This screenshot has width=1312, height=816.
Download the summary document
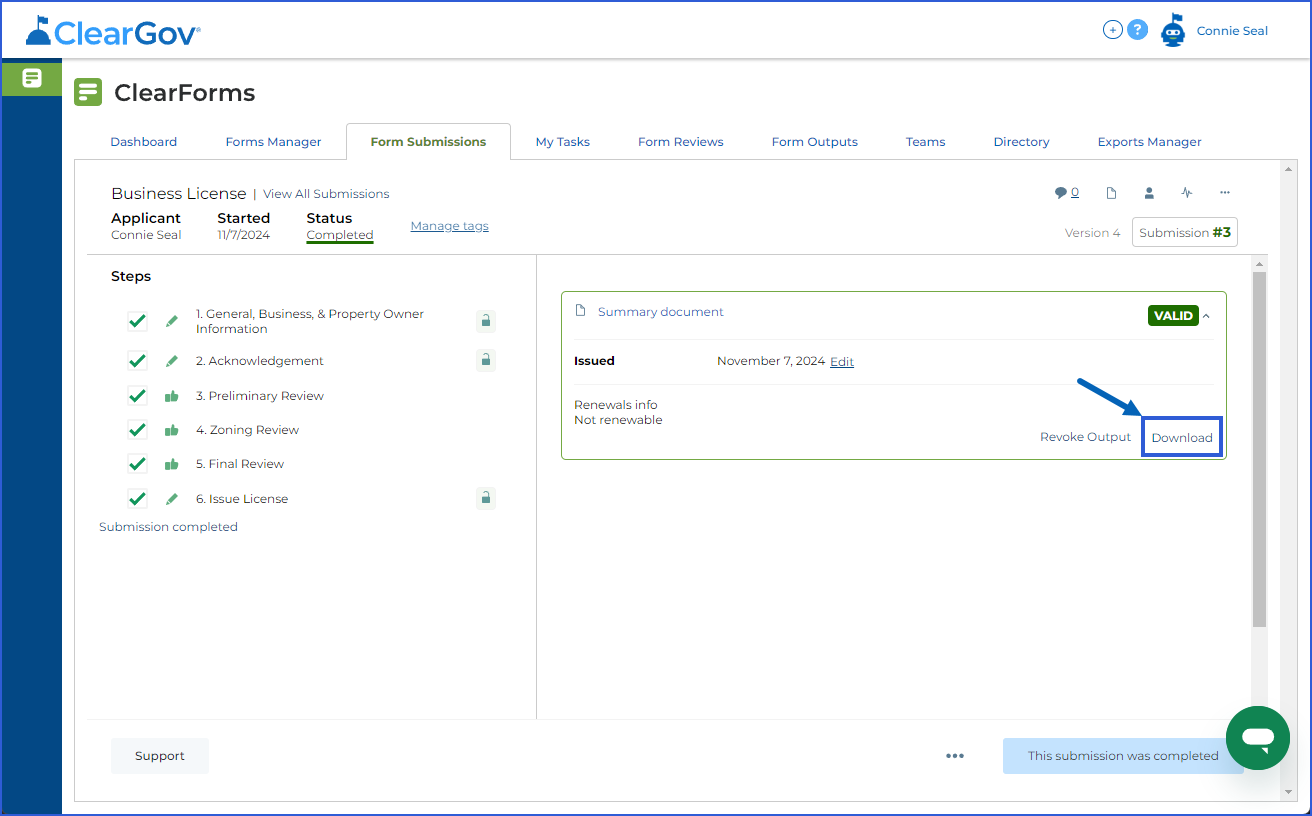pos(1181,437)
